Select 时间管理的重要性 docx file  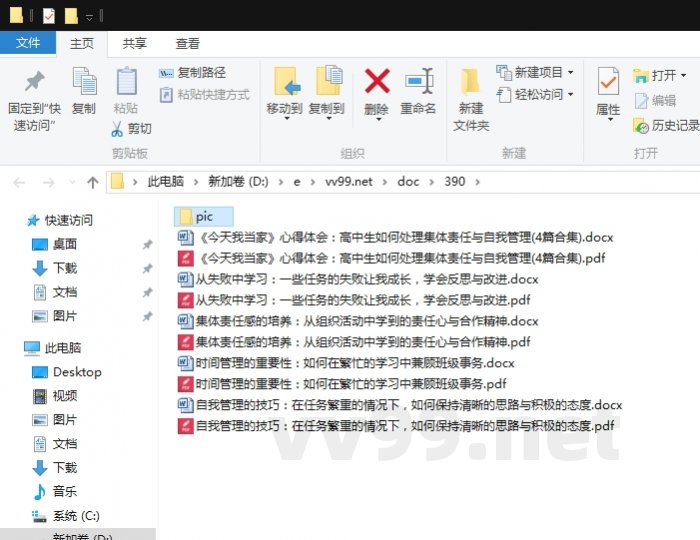pos(346,363)
